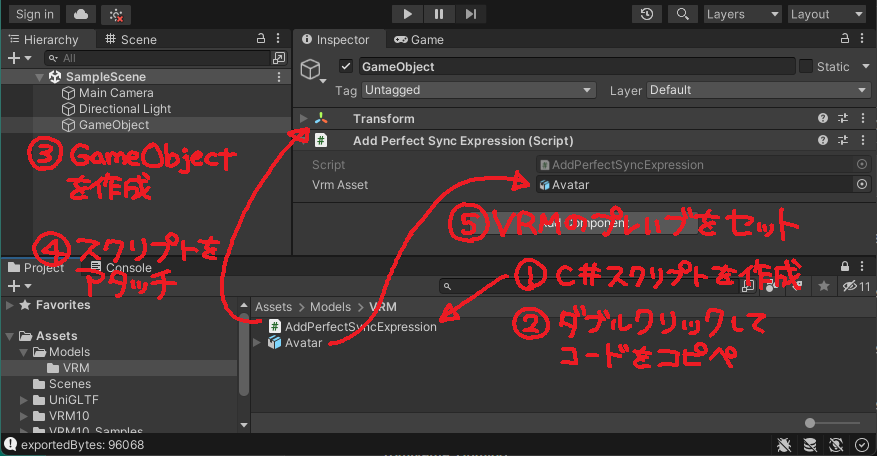Click the Pause button
The height and width of the screenshot is (456, 877).
coord(438,14)
